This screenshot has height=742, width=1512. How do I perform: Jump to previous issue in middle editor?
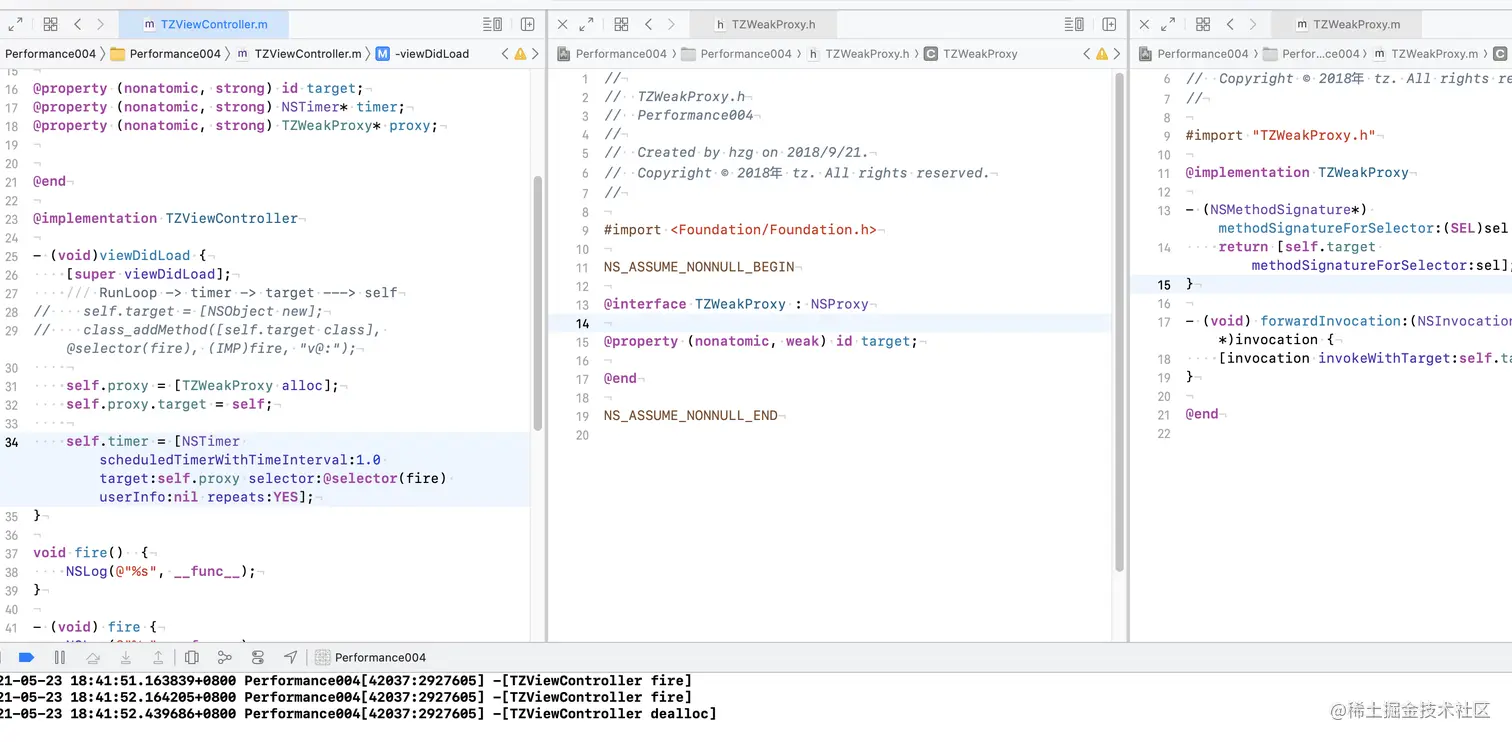tap(1087, 54)
